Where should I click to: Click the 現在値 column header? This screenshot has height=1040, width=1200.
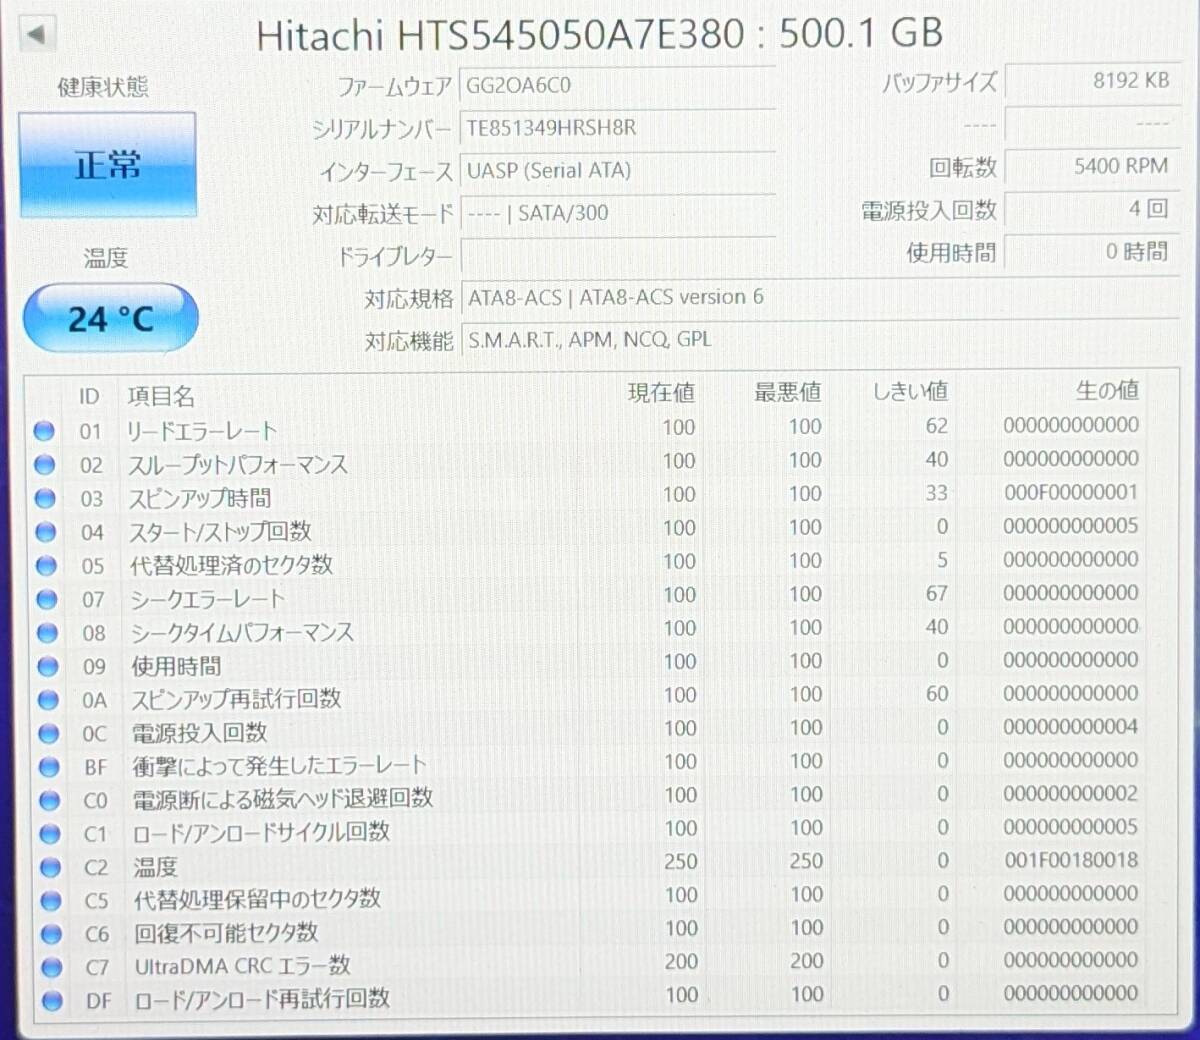point(661,393)
